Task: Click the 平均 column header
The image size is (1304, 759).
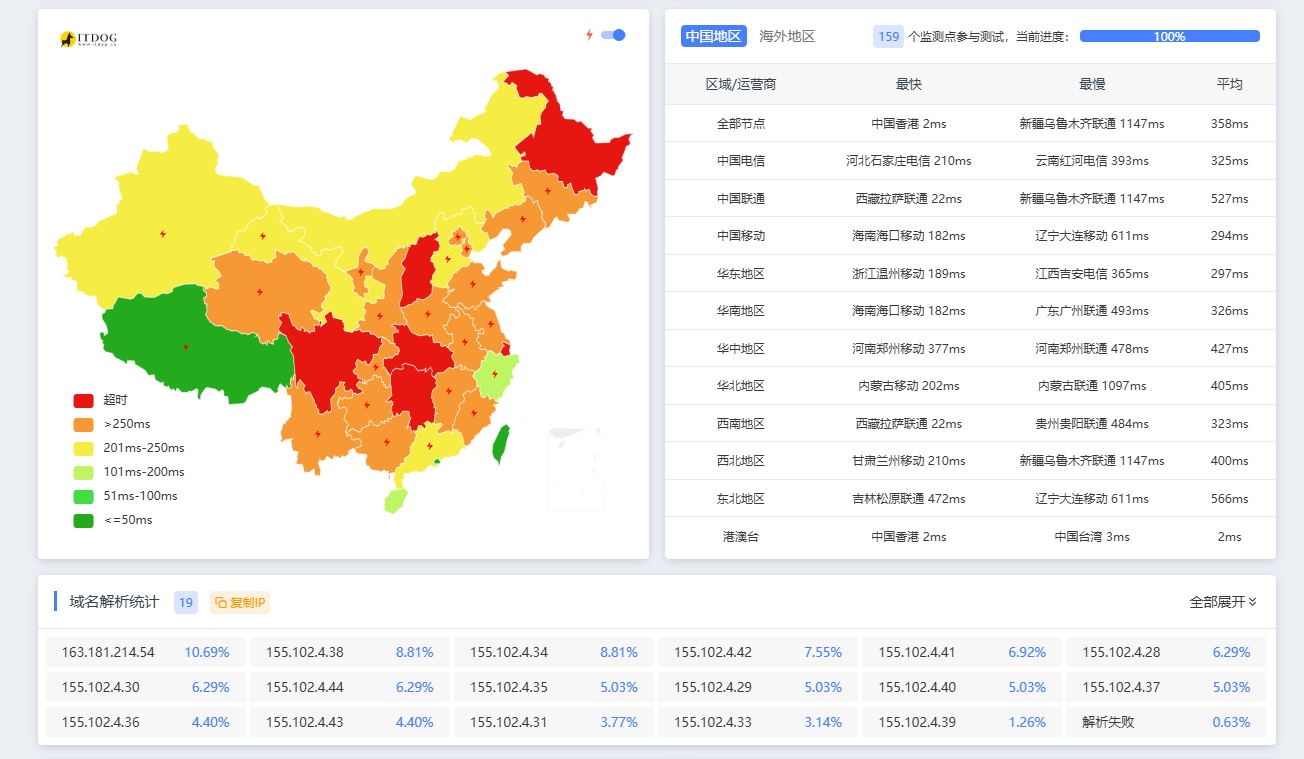Action: click(1229, 84)
